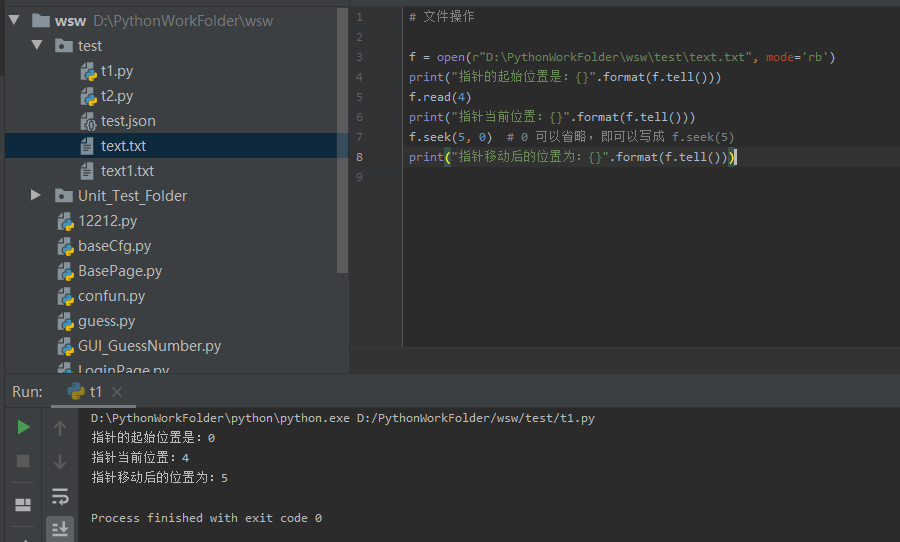Click the text file icon of text1.txt

87,171
